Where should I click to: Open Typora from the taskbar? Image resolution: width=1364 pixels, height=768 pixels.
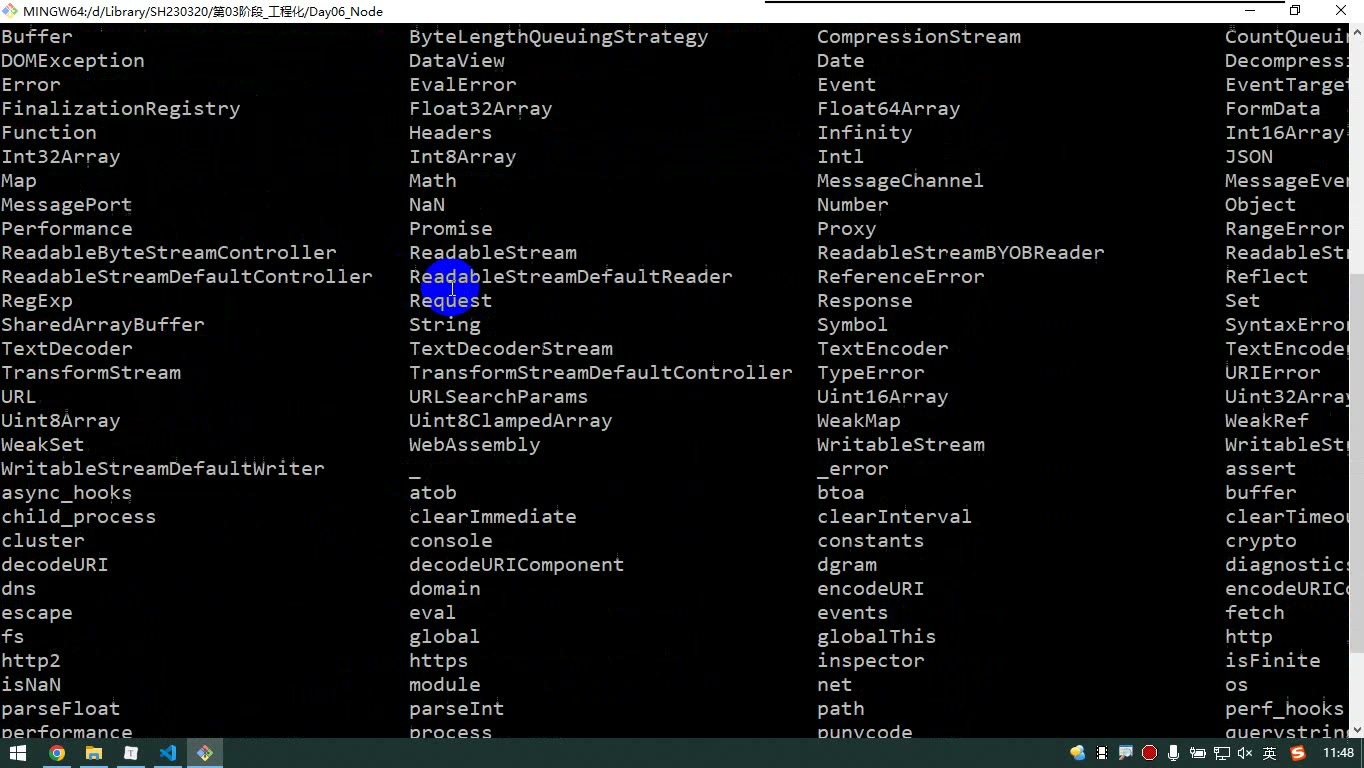(131, 753)
